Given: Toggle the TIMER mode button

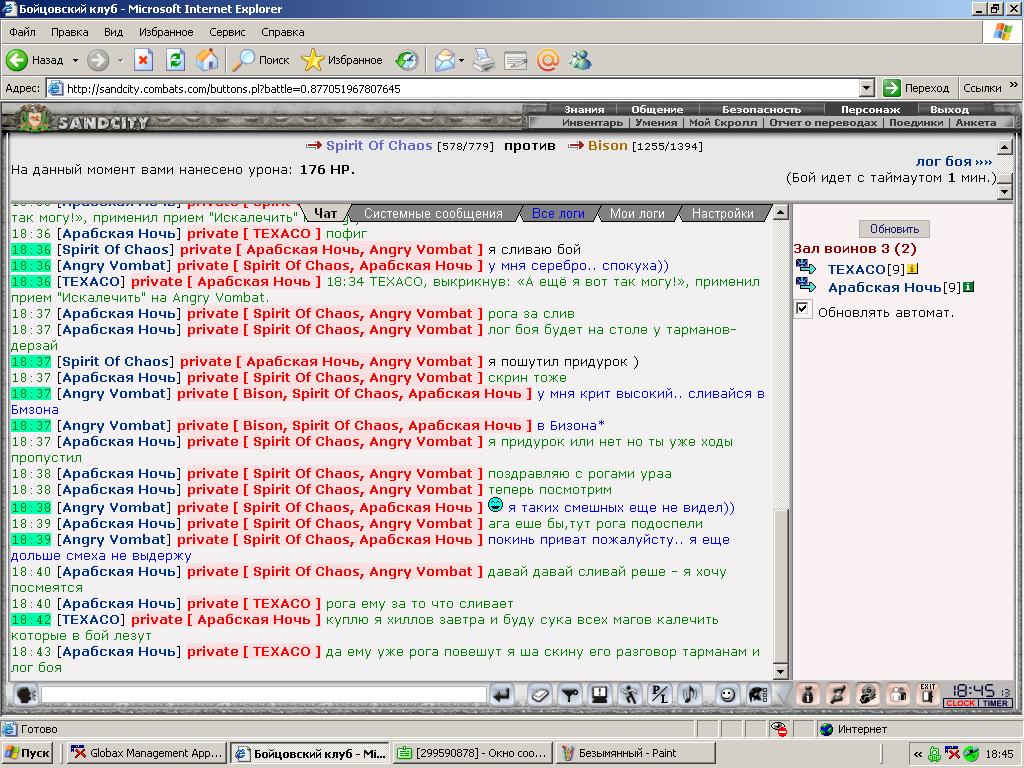Looking at the screenshot, I should [x=995, y=703].
